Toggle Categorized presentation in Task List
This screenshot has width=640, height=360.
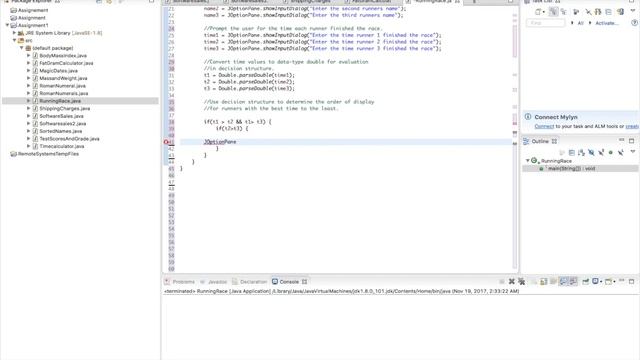(553, 12)
